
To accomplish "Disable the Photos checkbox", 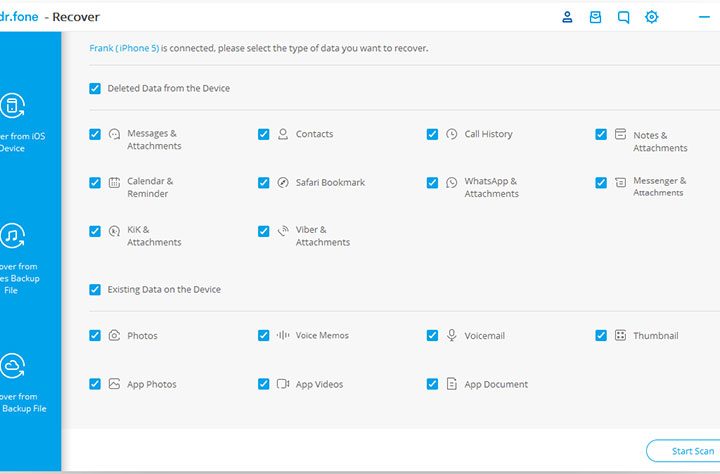I will pyautogui.click(x=95, y=335).
